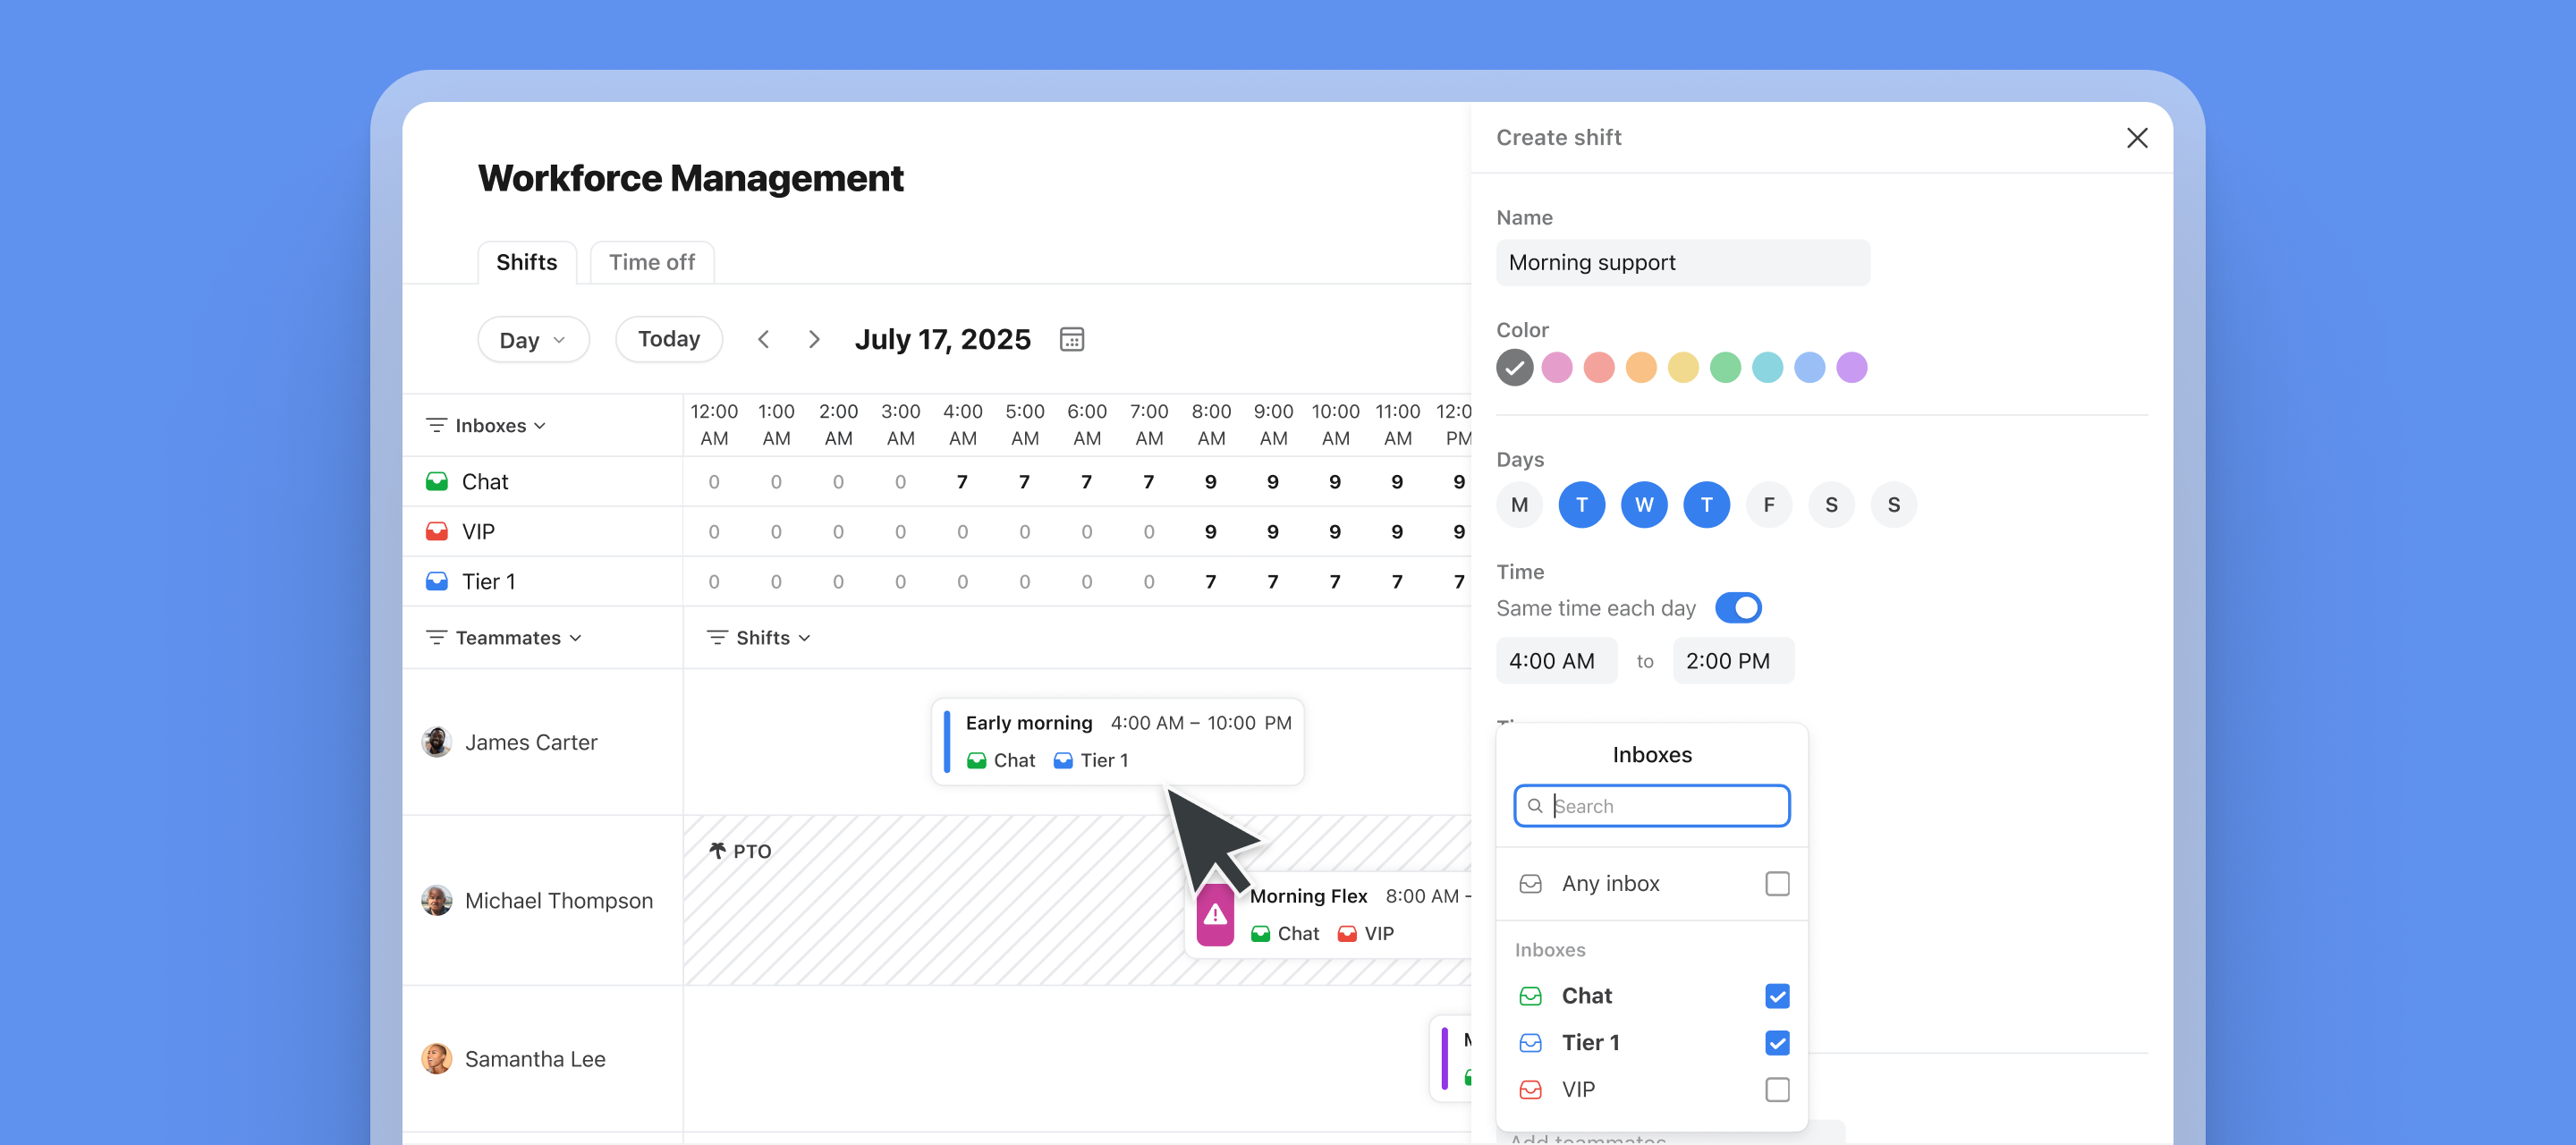Click the Shifts filter icon
The width and height of the screenshot is (2576, 1145).
(717, 638)
